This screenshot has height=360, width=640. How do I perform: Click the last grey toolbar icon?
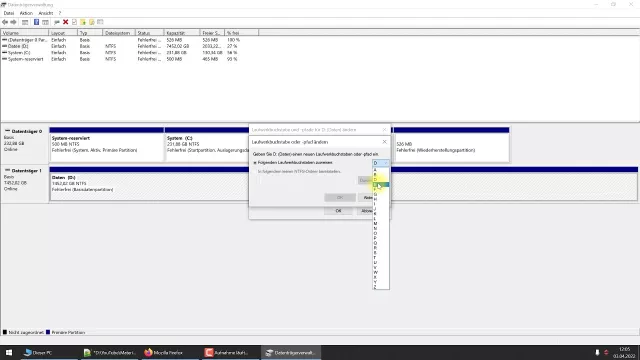point(100,22)
